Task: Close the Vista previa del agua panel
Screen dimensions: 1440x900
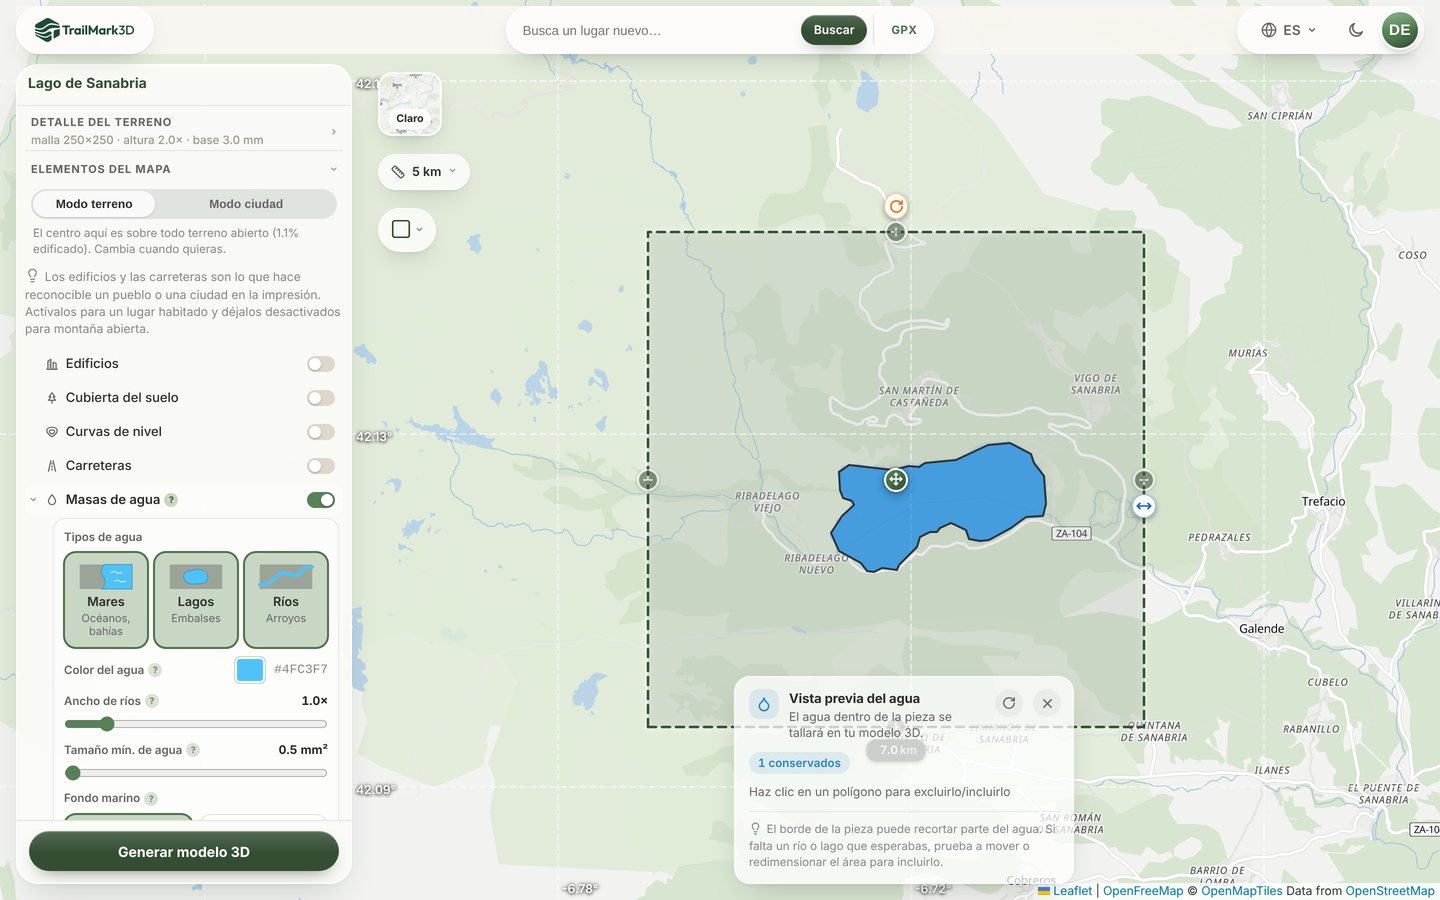Action: point(1047,703)
